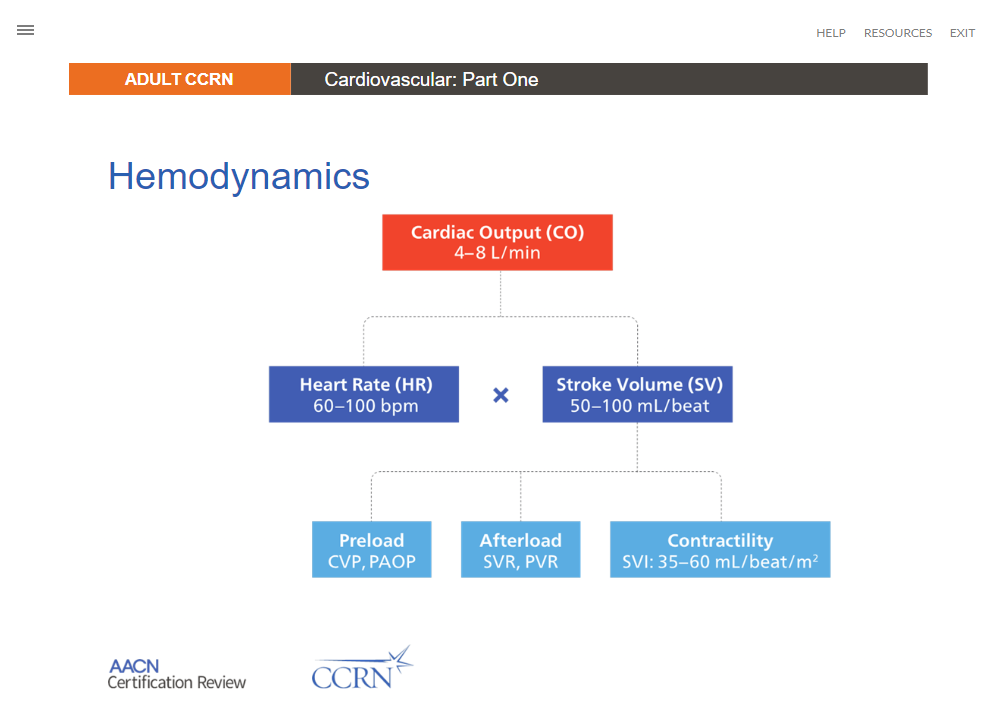Click the 50–100 mL/beat value text

click(x=639, y=406)
